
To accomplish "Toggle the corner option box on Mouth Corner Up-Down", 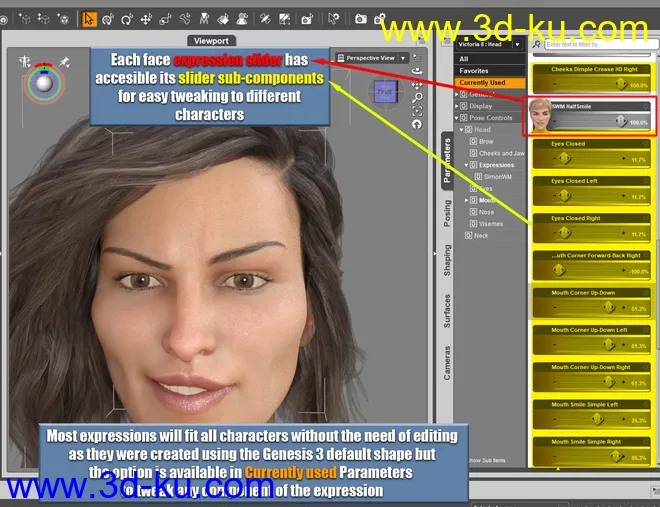I will pyautogui.click(x=645, y=293).
